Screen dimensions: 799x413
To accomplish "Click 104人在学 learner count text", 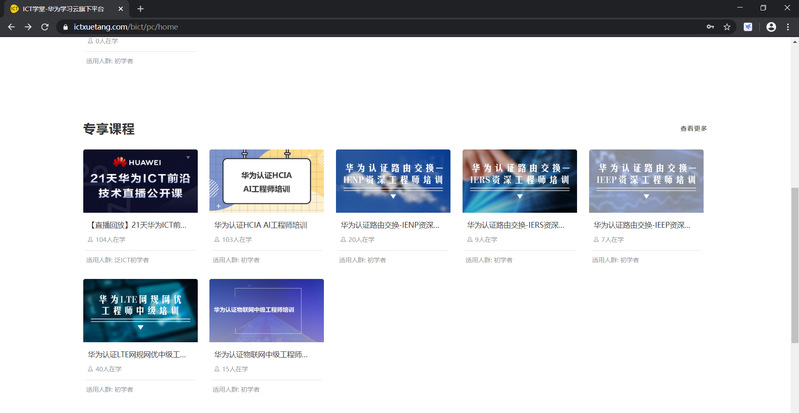I will [x=110, y=240].
